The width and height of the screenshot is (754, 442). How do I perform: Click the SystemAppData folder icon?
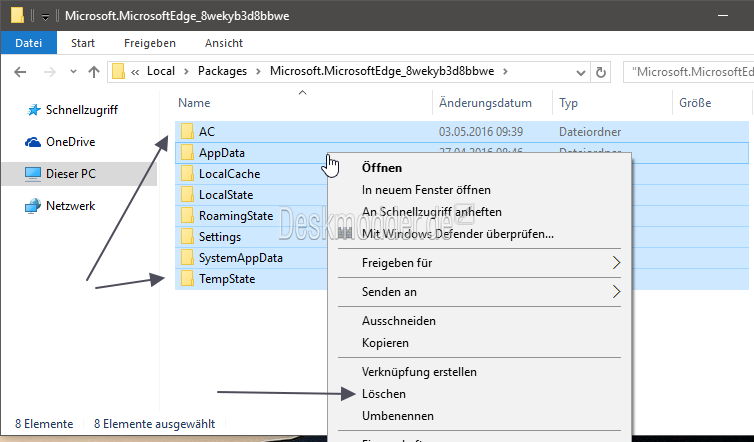(x=187, y=258)
